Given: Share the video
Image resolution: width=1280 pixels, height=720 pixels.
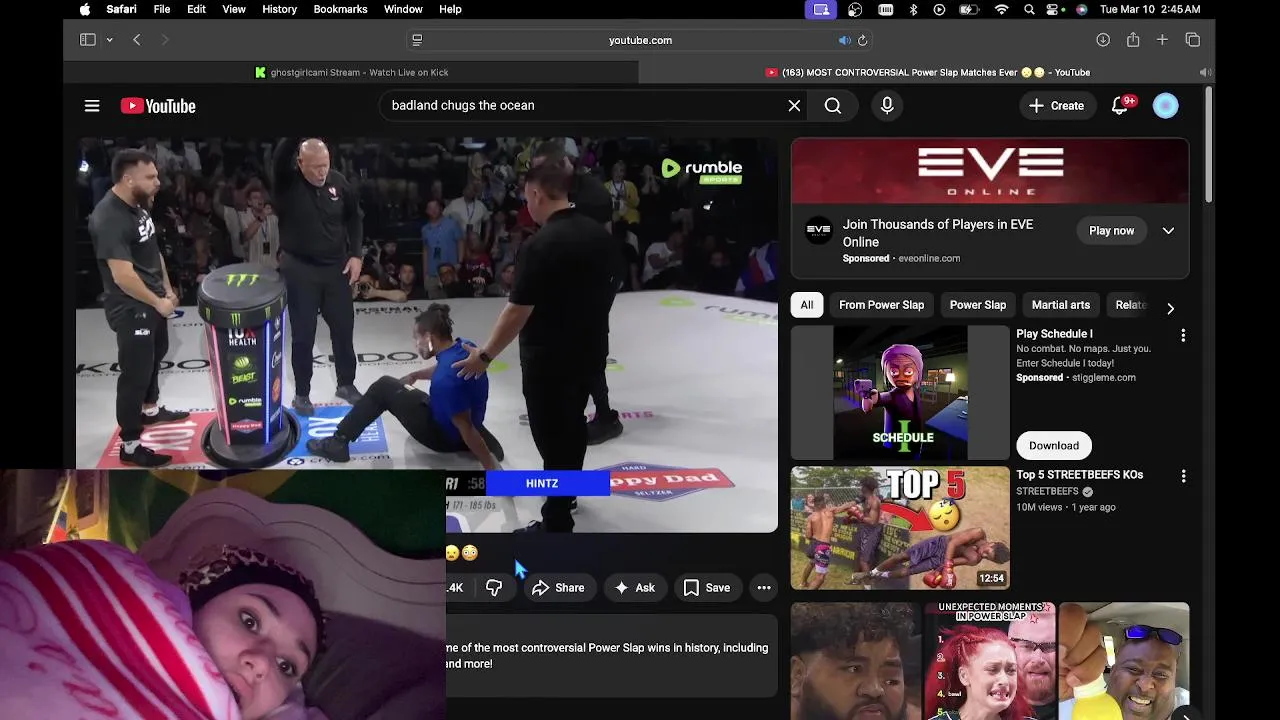Looking at the screenshot, I should [559, 588].
